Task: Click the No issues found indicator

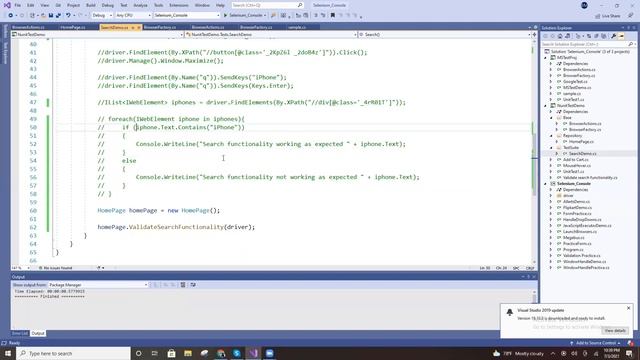Action: [x=55, y=268]
